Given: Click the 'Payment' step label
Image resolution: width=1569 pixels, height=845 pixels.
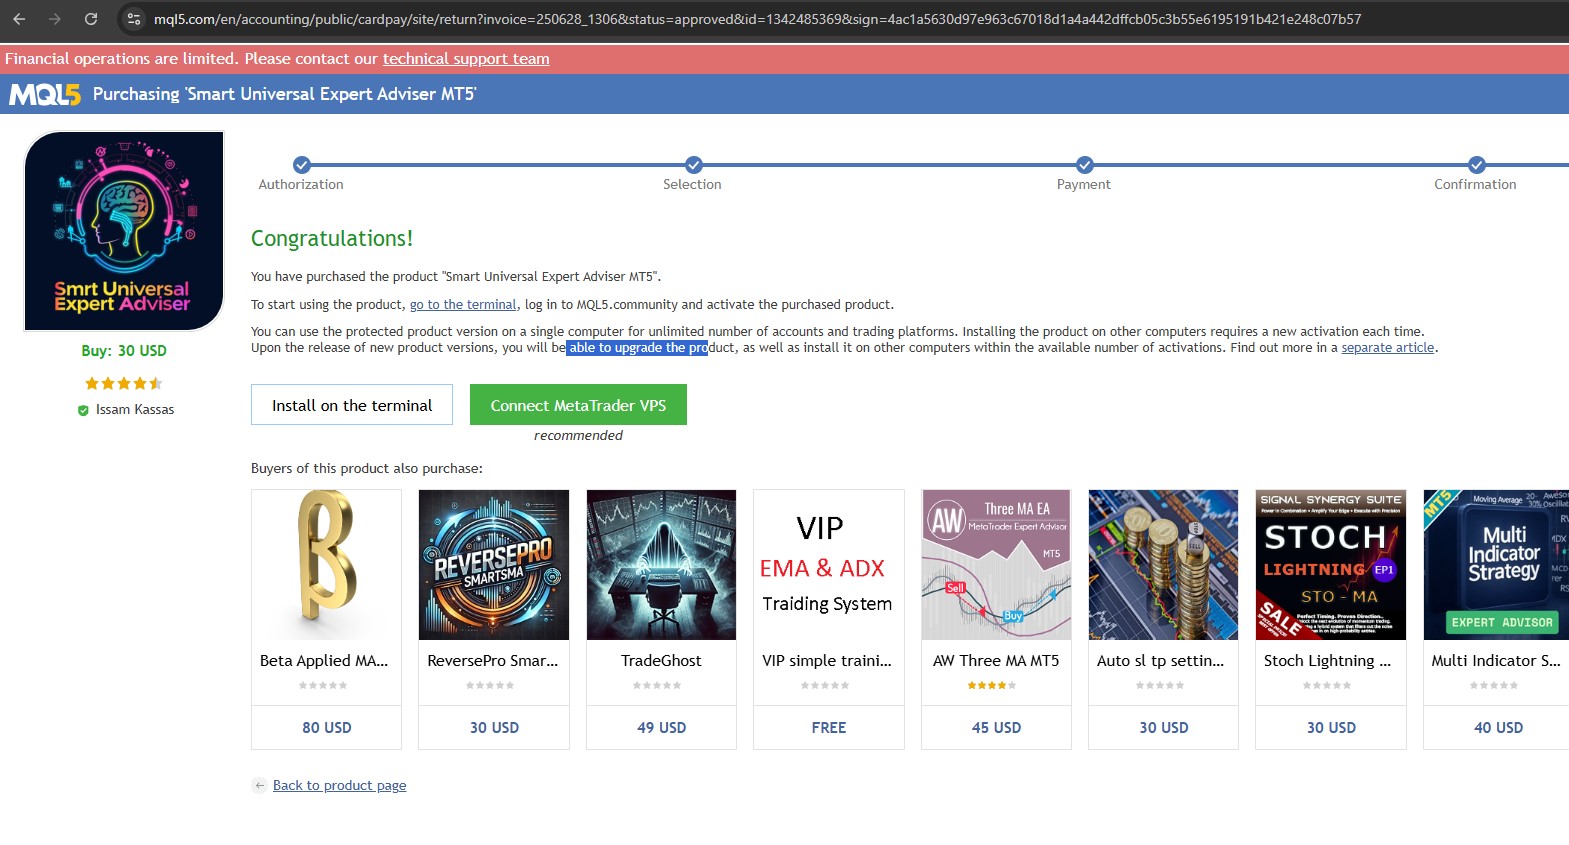Looking at the screenshot, I should point(1084,185).
